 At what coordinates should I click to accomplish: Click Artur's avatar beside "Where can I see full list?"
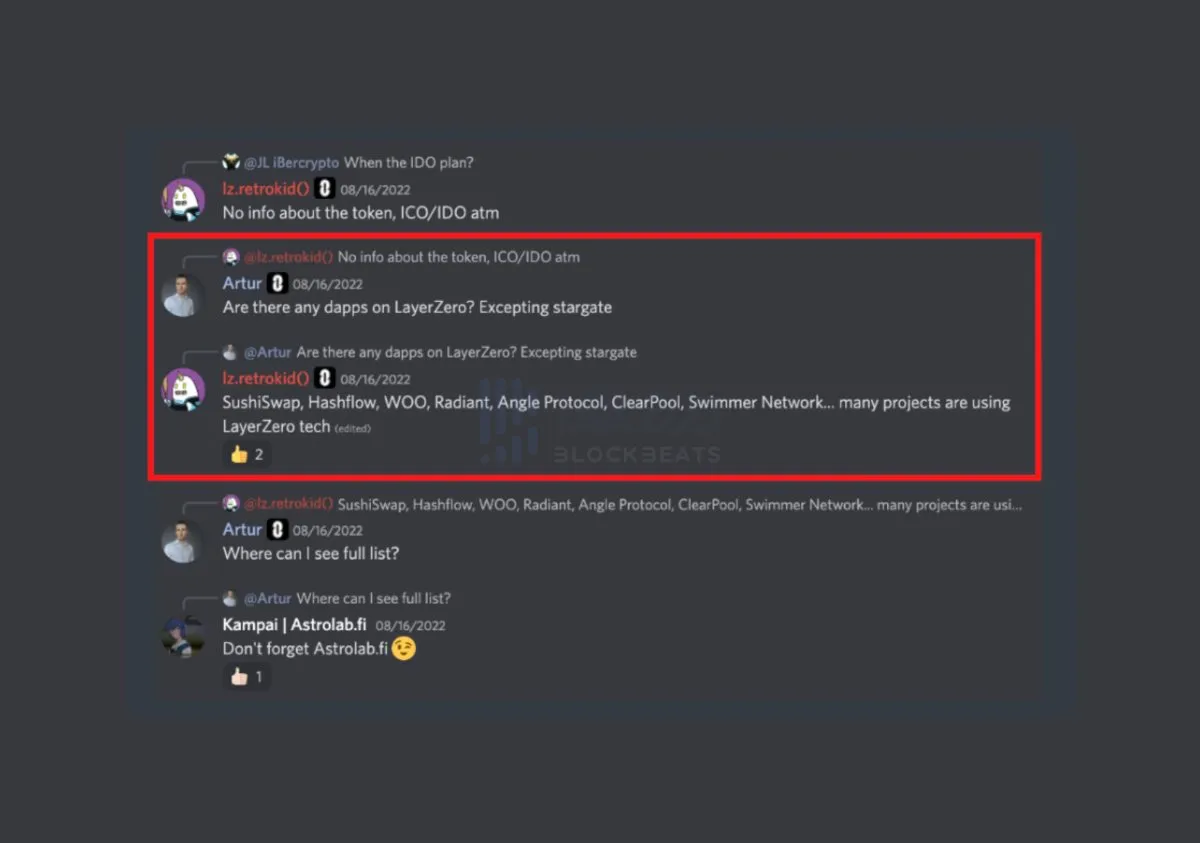pyautogui.click(x=184, y=541)
